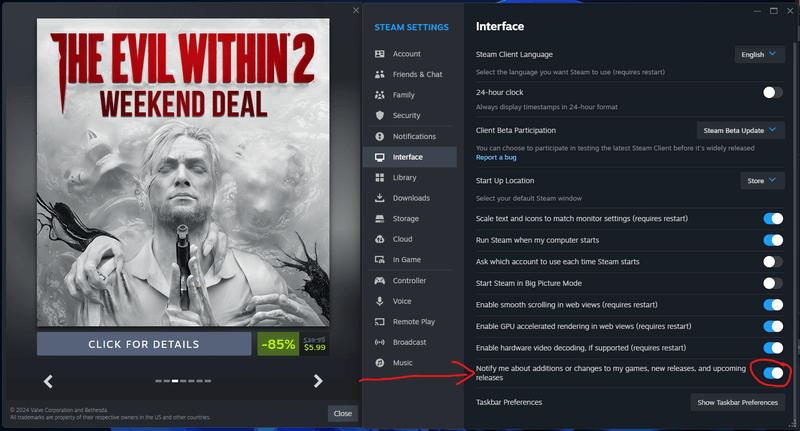Click the Notifications alert icon
The image size is (800, 431).
pyautogui.click(x=380, y=136)
